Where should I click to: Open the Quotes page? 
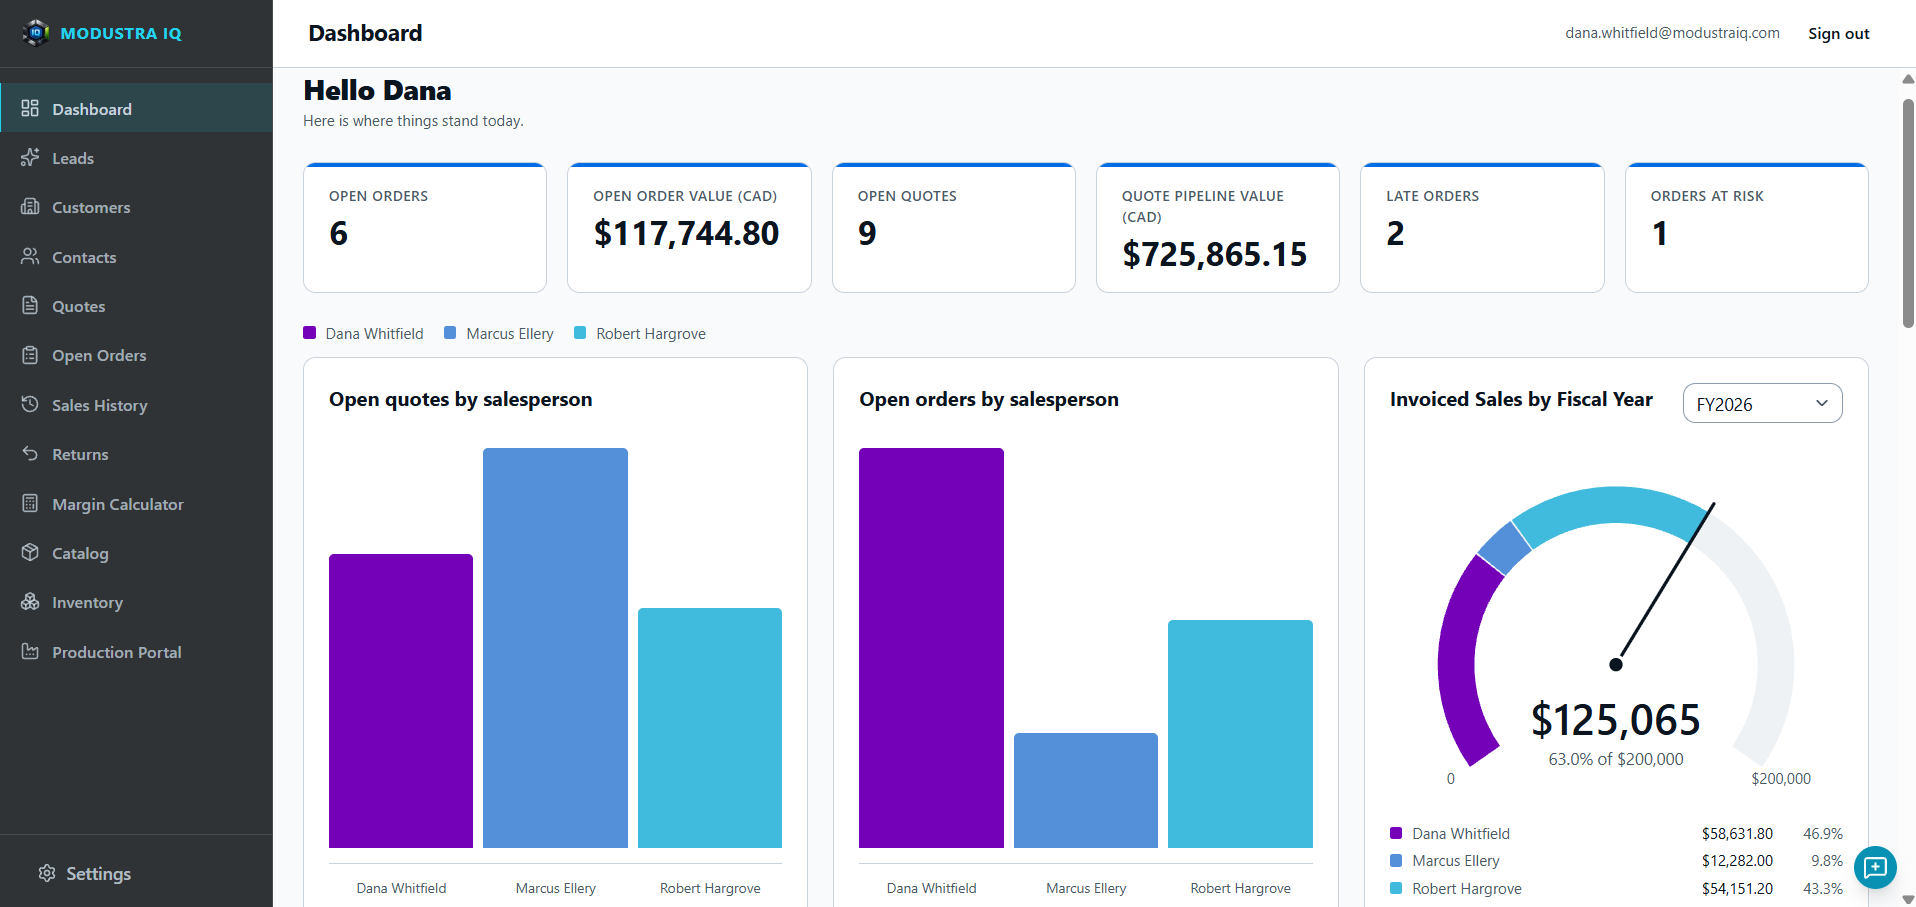[x=136, y=306]
